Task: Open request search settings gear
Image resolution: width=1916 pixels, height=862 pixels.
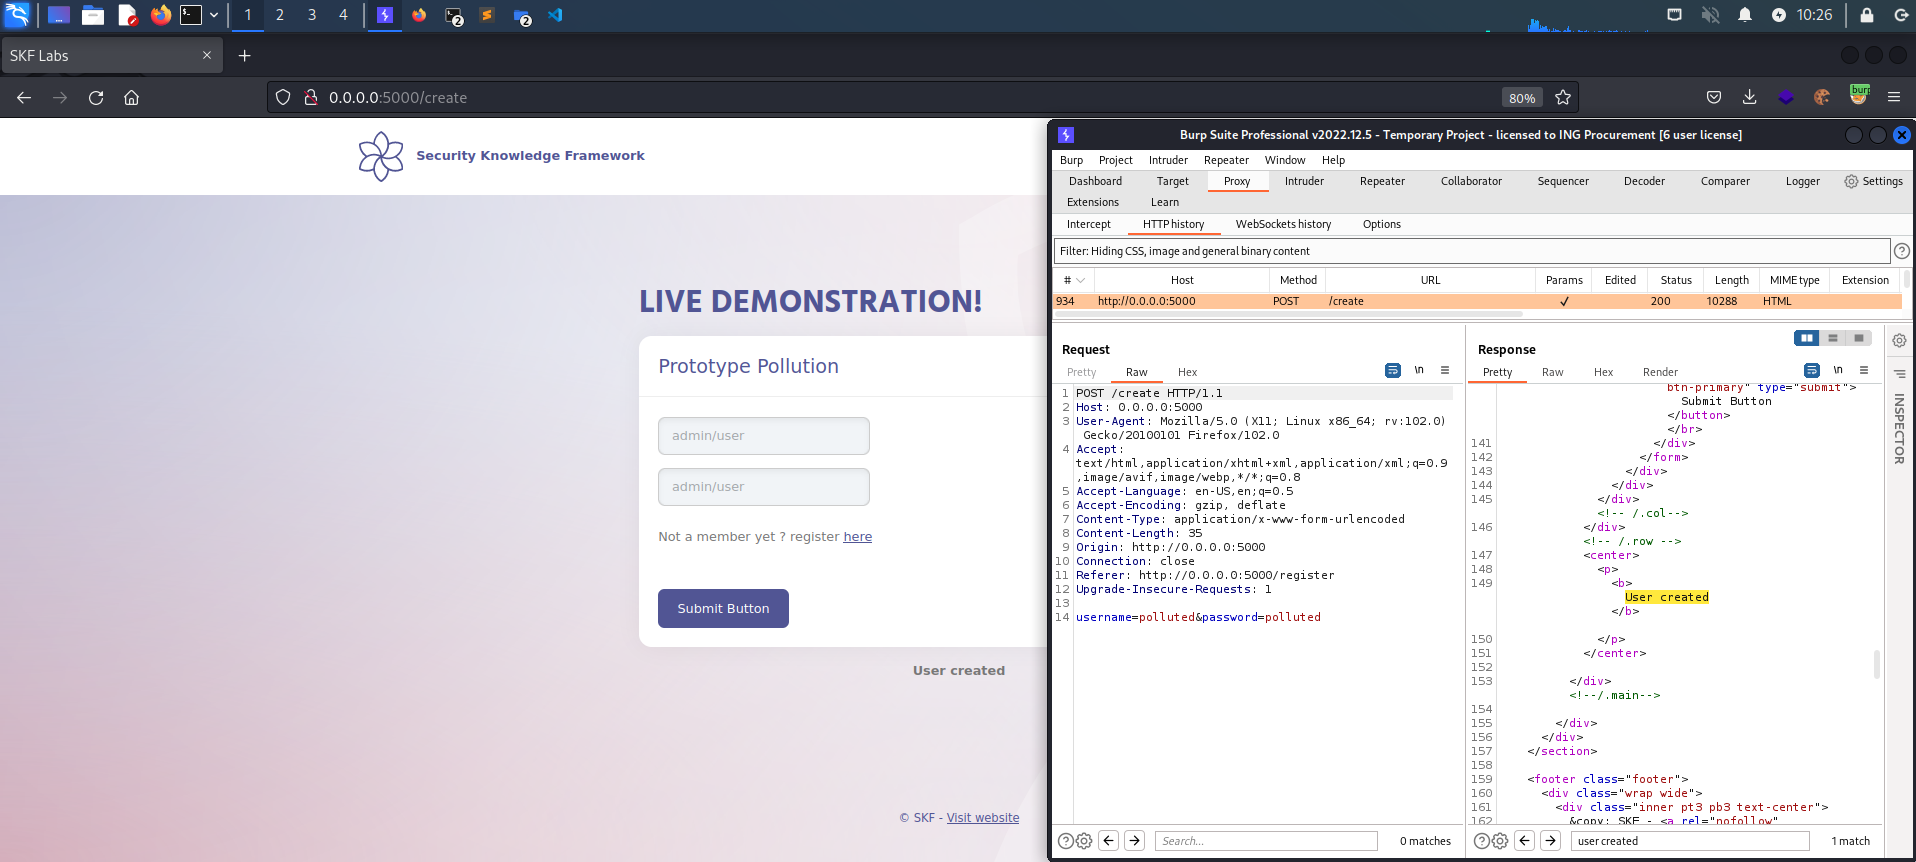Action: click(x=1084, y=841)
